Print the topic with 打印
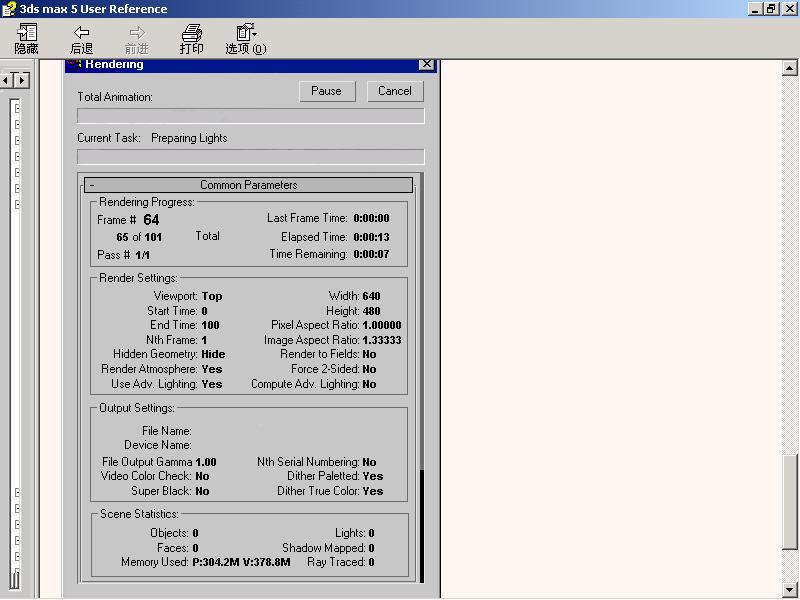 click(192, 39)
